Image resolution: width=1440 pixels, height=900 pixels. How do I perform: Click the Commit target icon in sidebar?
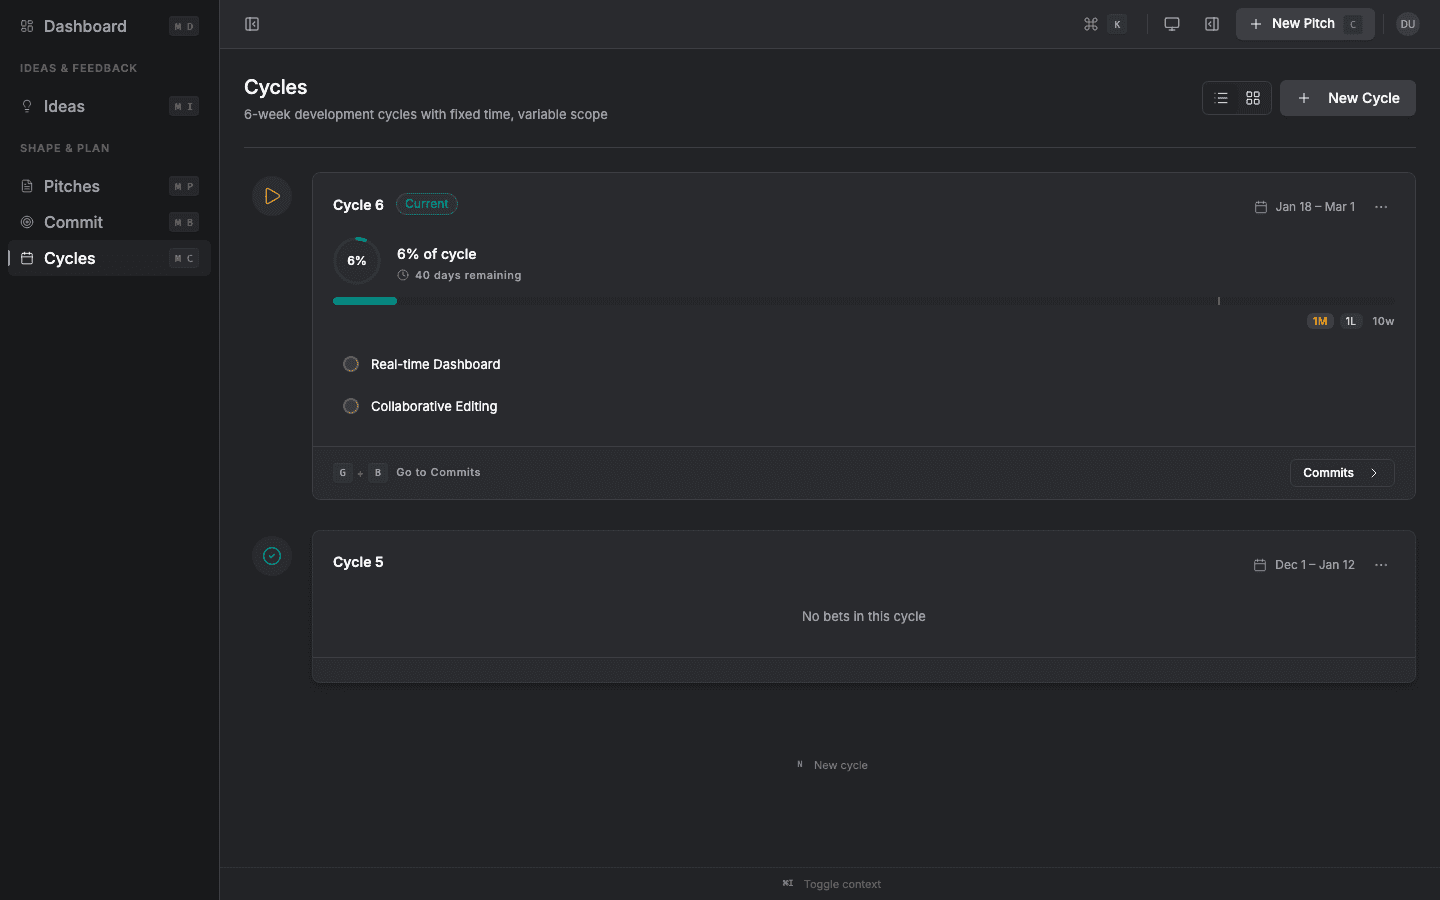tap(25, 222)
